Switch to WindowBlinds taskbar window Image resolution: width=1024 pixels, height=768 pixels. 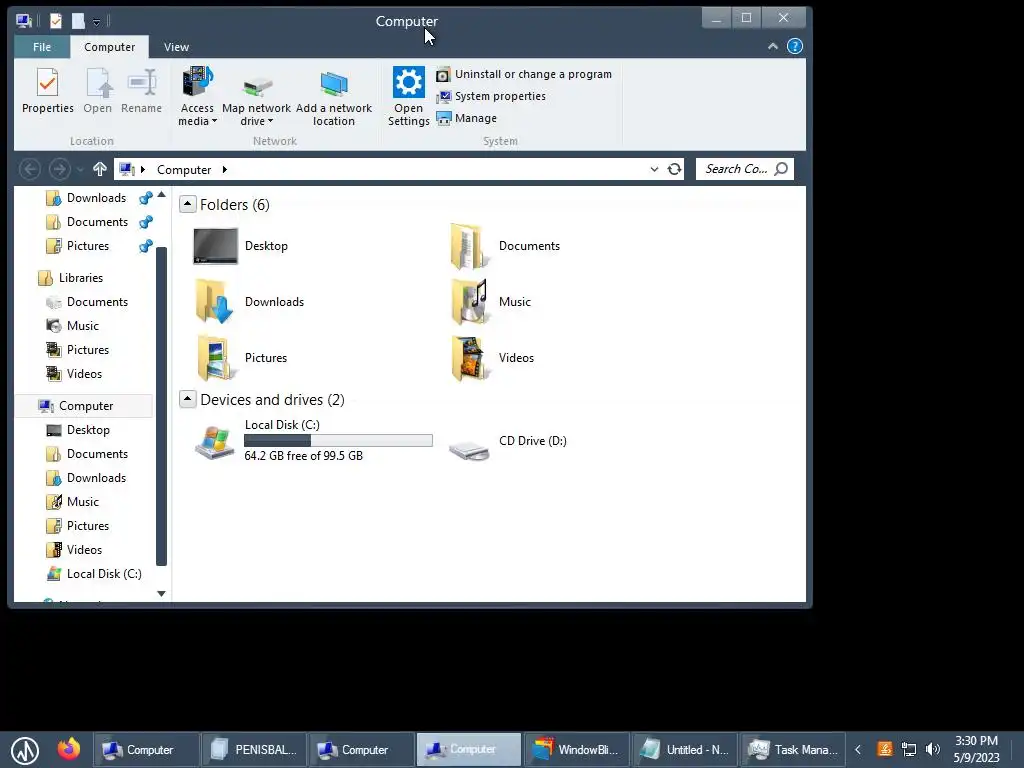point(575,750)
